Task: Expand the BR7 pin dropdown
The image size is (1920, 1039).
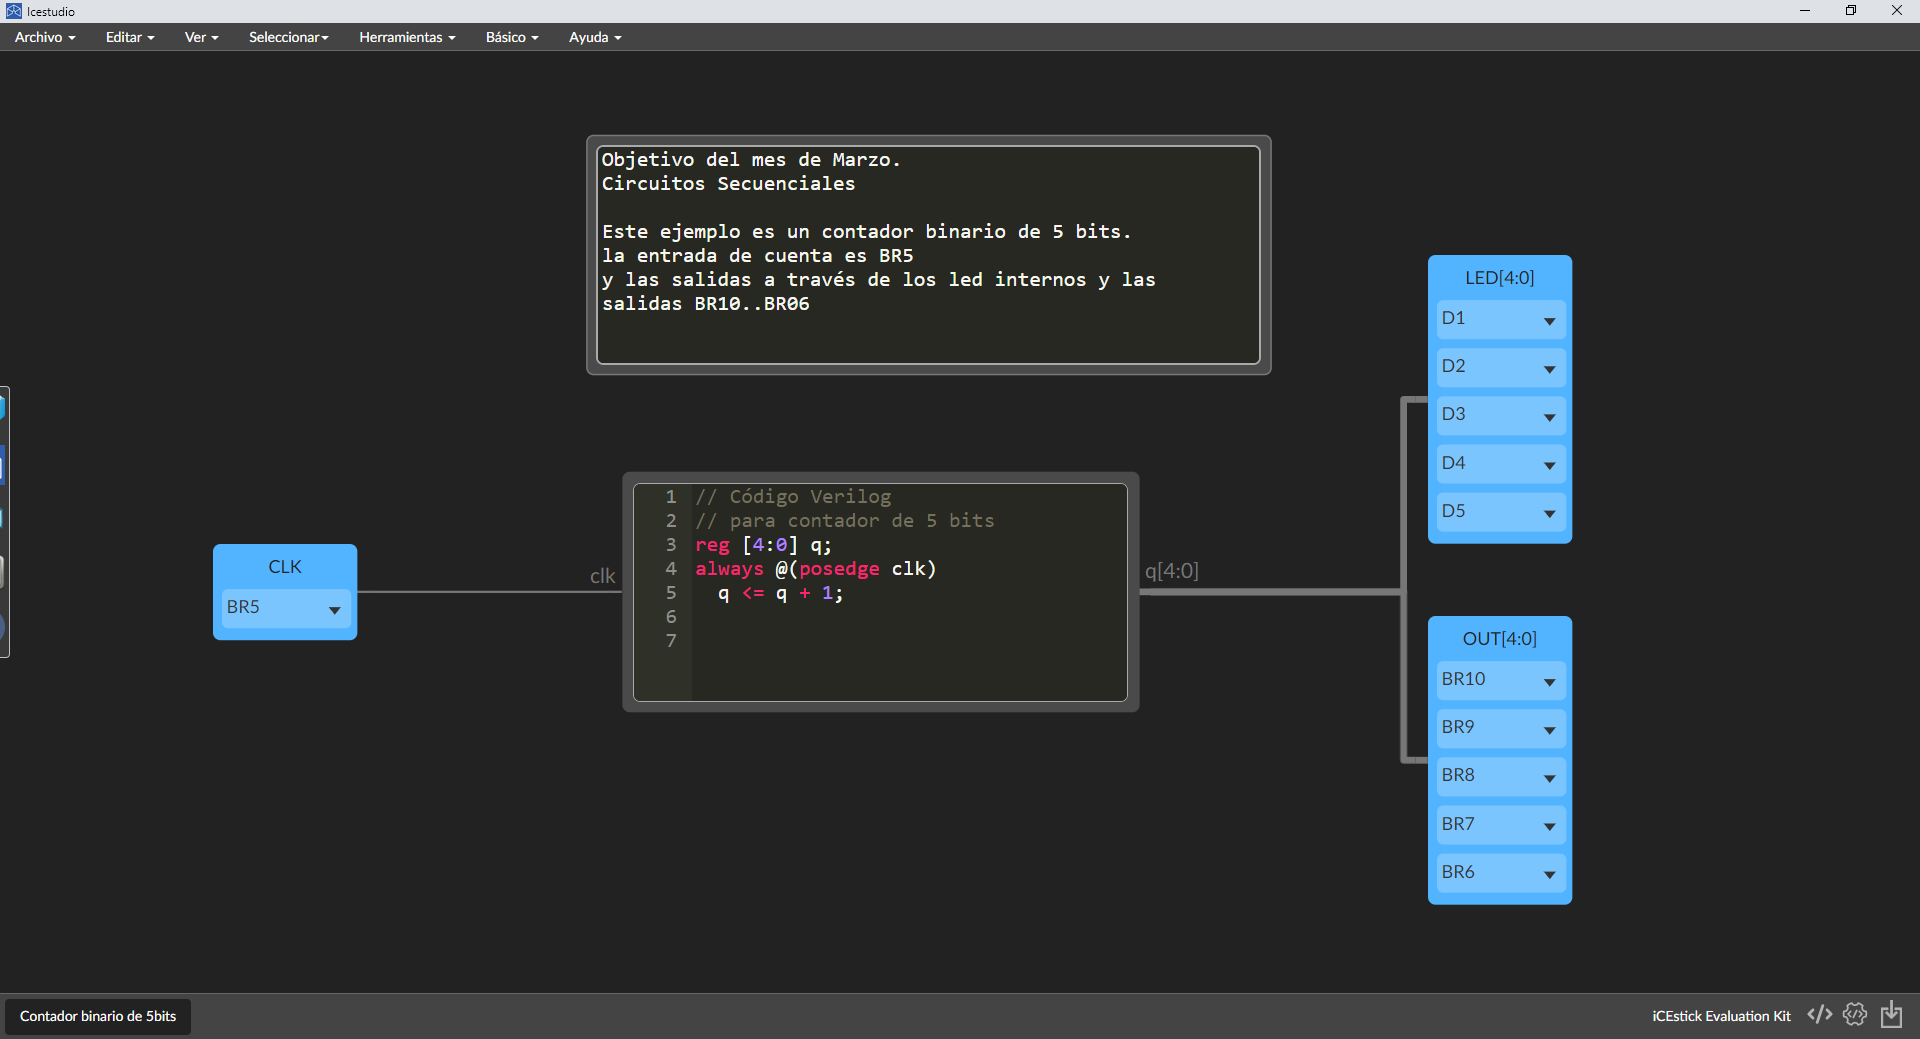Action: click(x=1500, y=825)
